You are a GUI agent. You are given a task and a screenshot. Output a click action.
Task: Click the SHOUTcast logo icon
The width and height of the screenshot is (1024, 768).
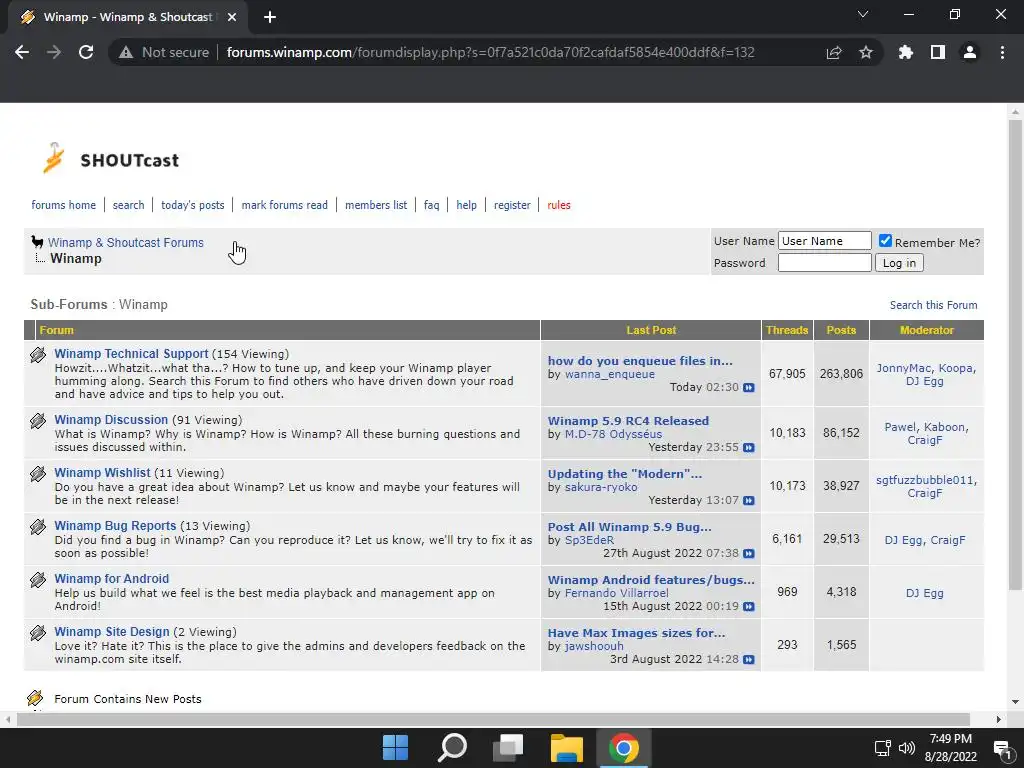coord(54,158)
